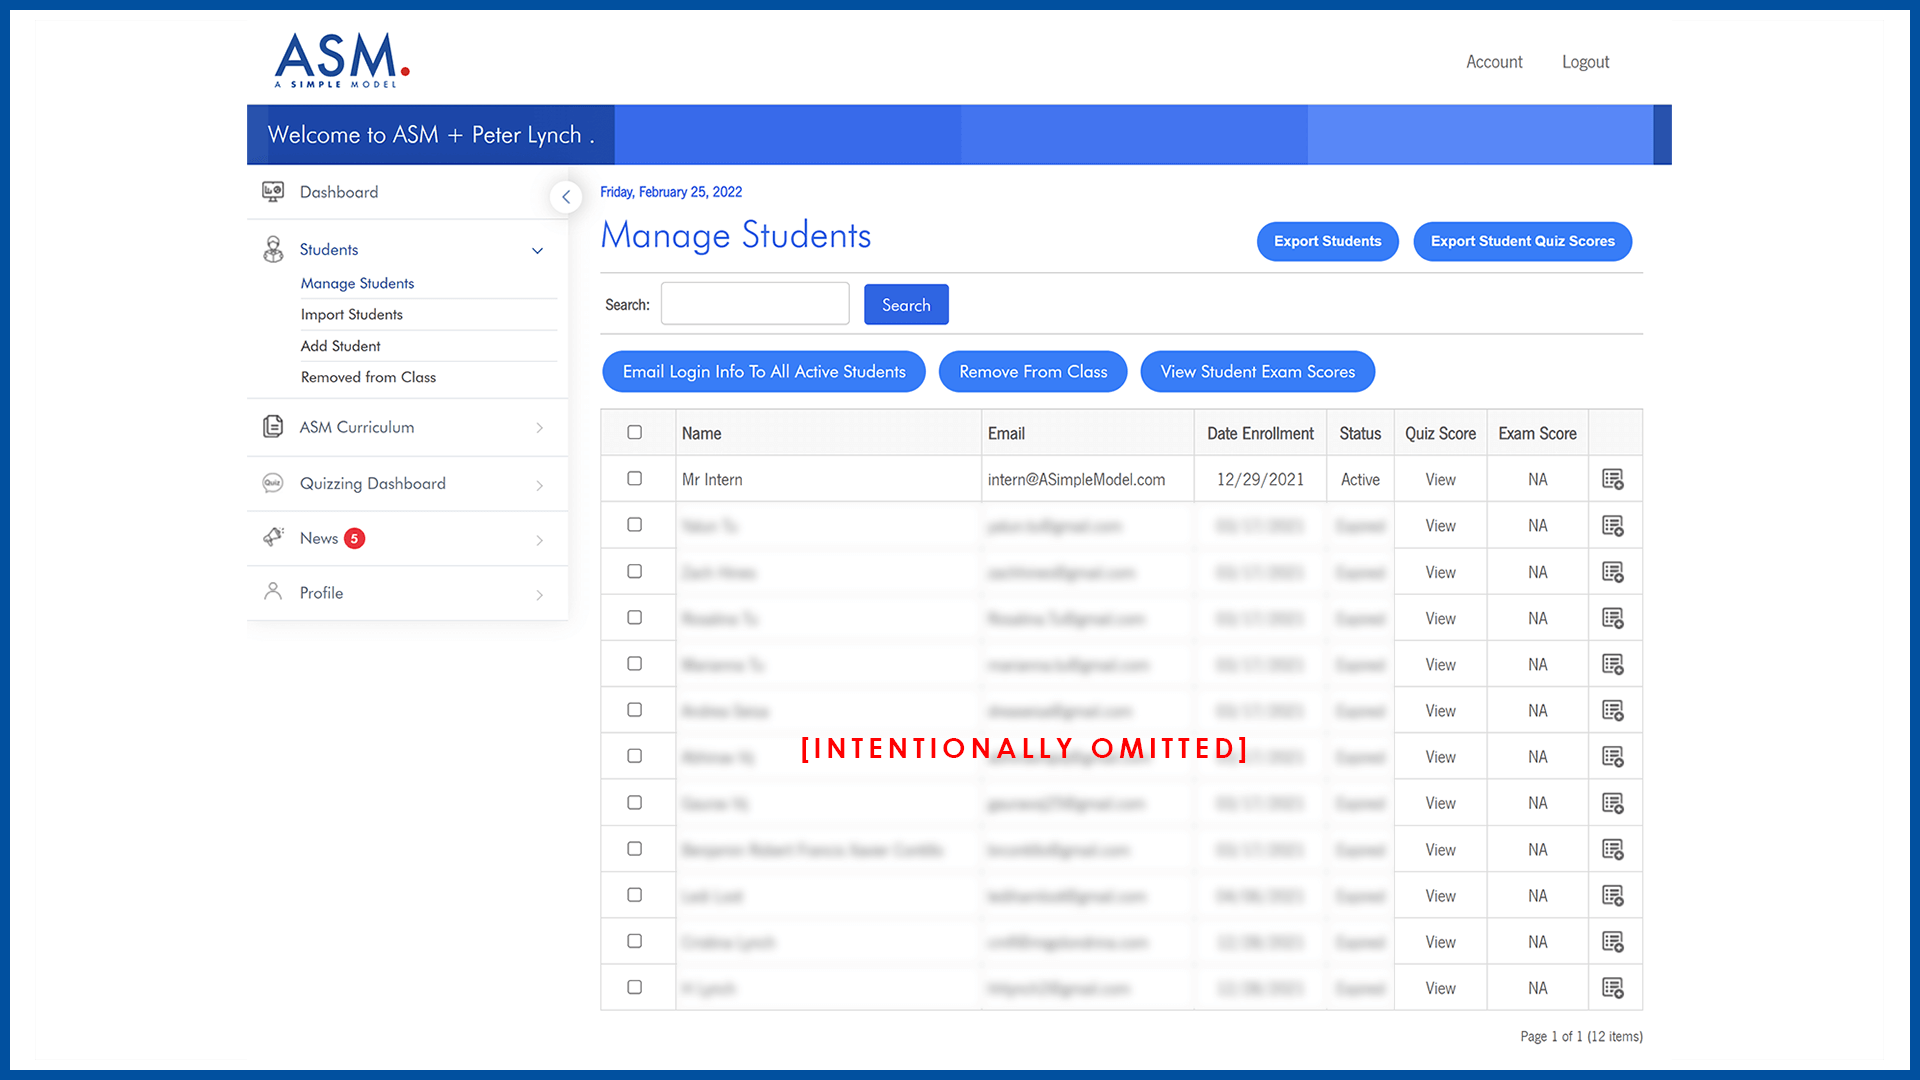Viewport: 1920px width, 1080px height.
Task: Click the Quizzing Dashboard quiz icon
Action: 273,483
